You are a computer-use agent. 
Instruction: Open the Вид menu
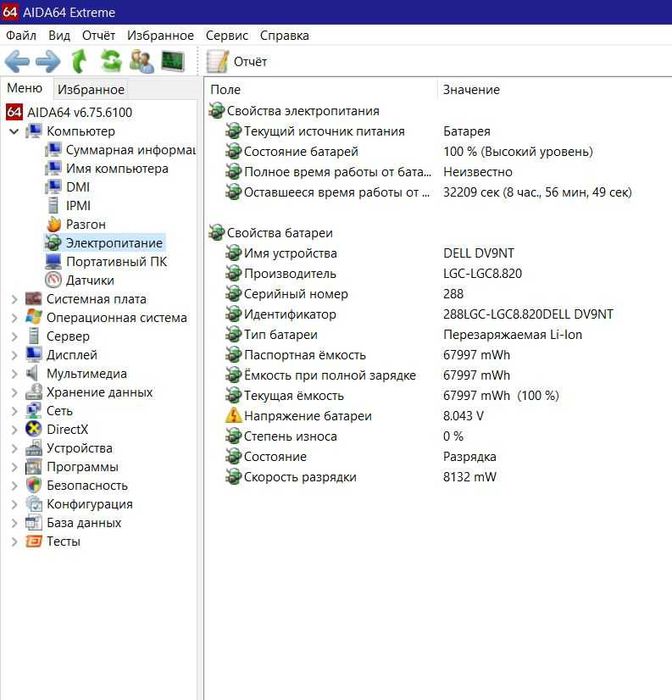click(59, 35)
